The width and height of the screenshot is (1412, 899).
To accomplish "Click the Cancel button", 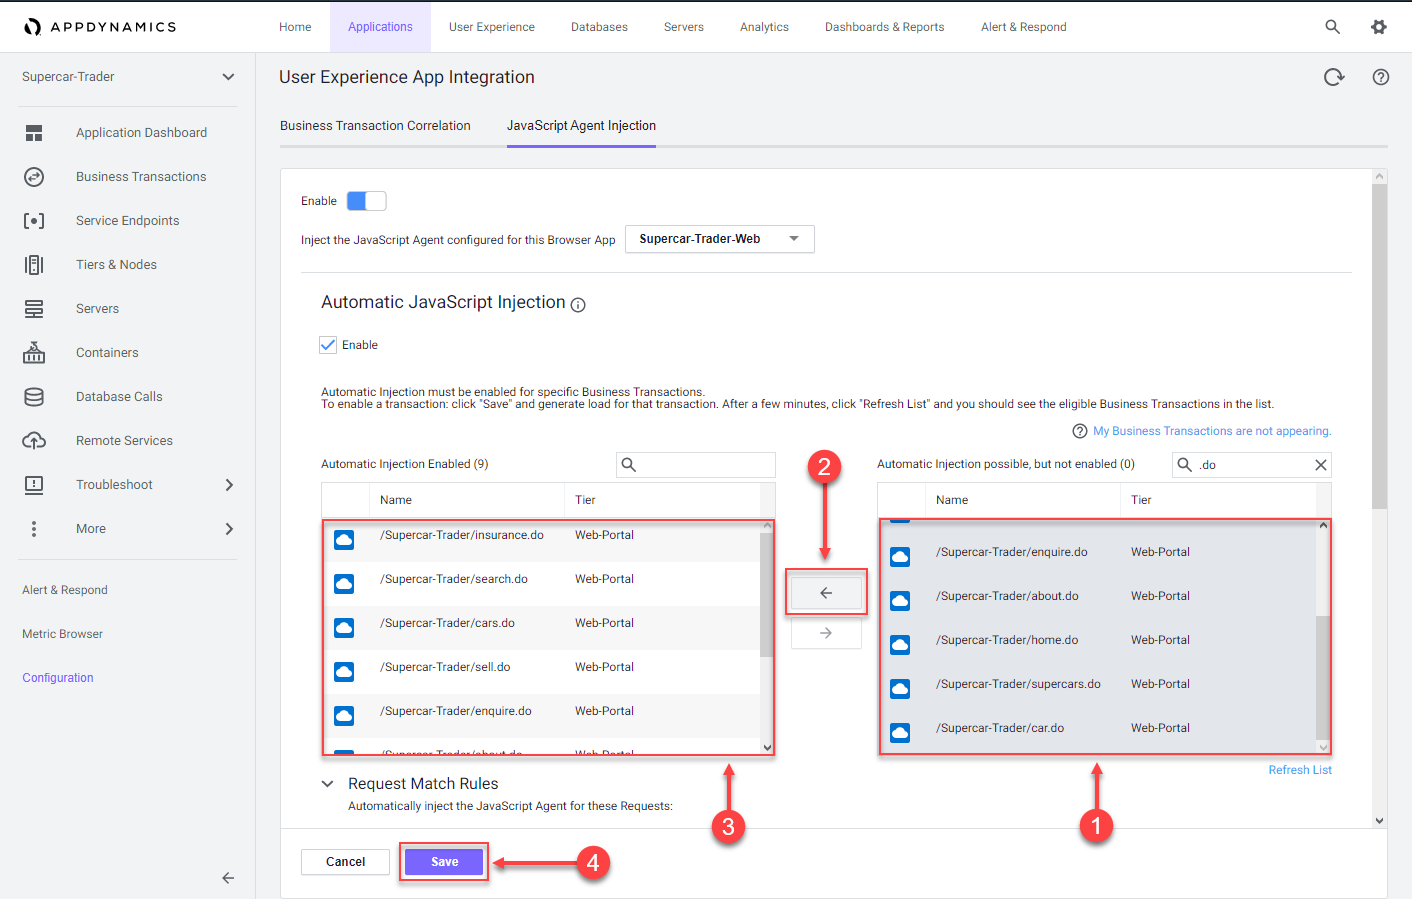I will pos(345,862).
